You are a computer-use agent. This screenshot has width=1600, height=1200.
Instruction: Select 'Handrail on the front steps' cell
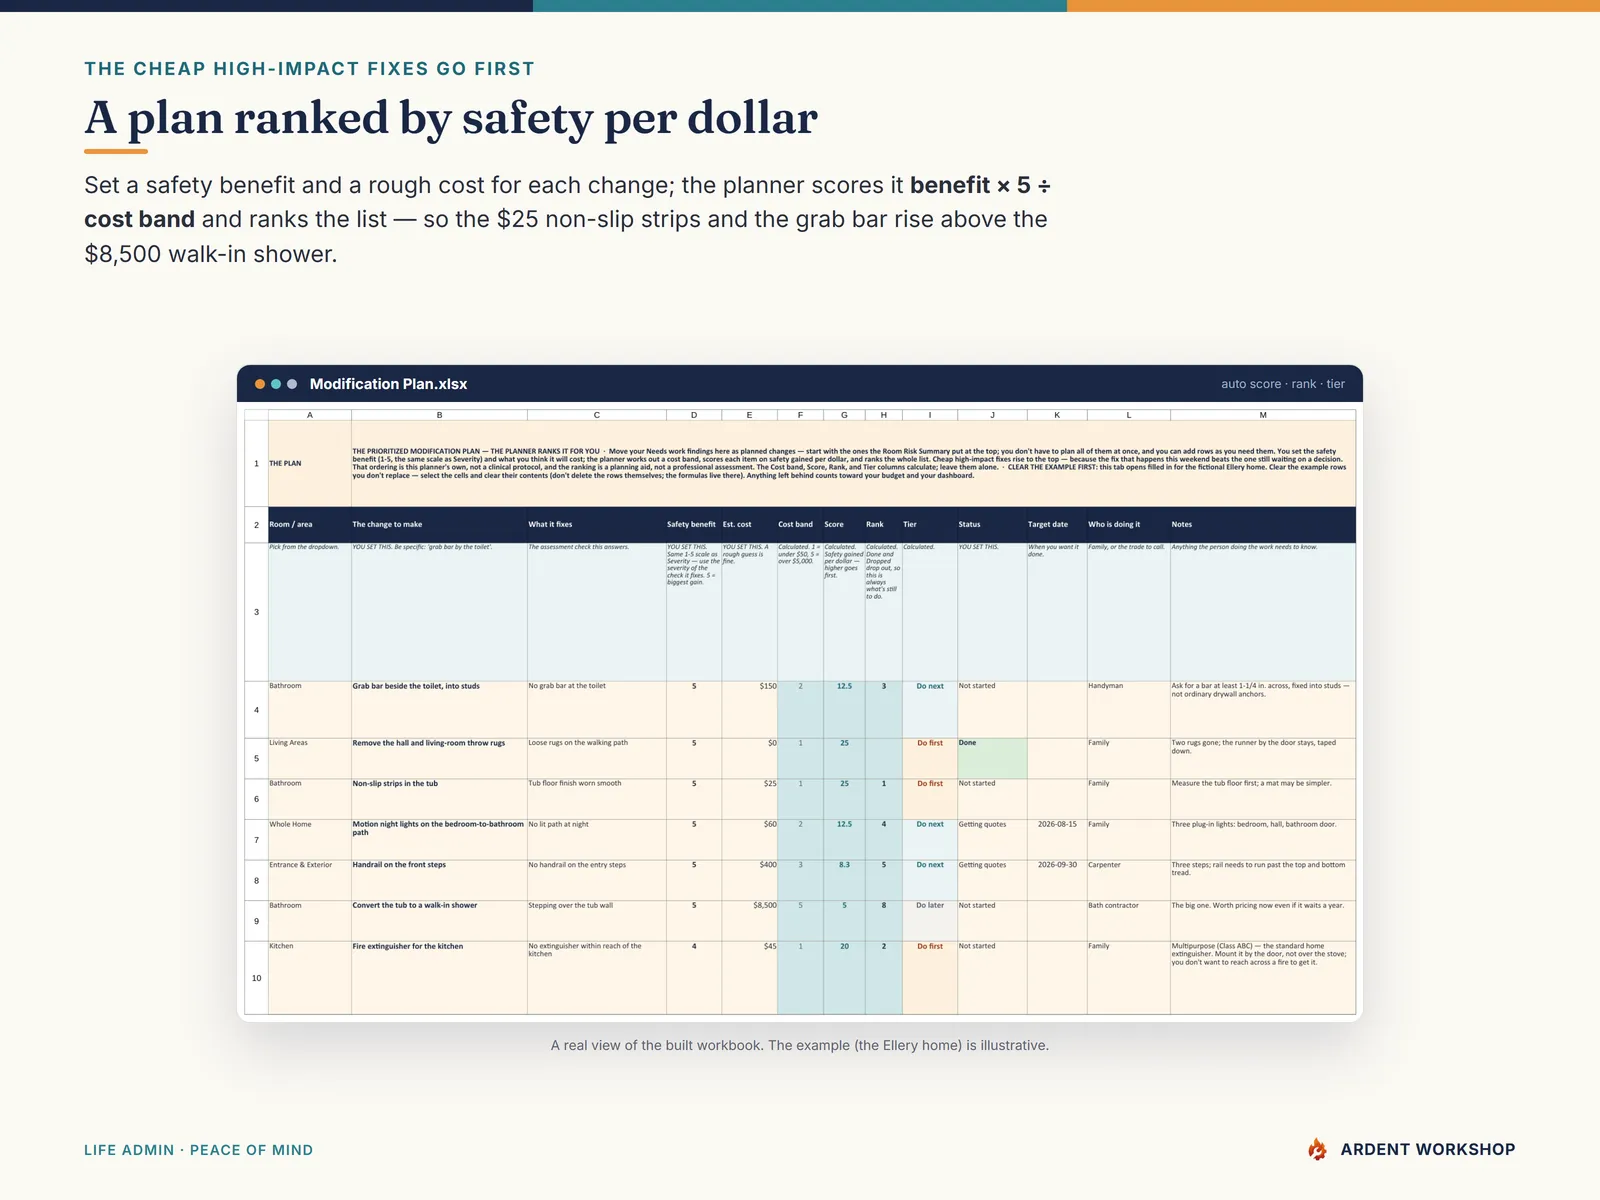point(439,880)
